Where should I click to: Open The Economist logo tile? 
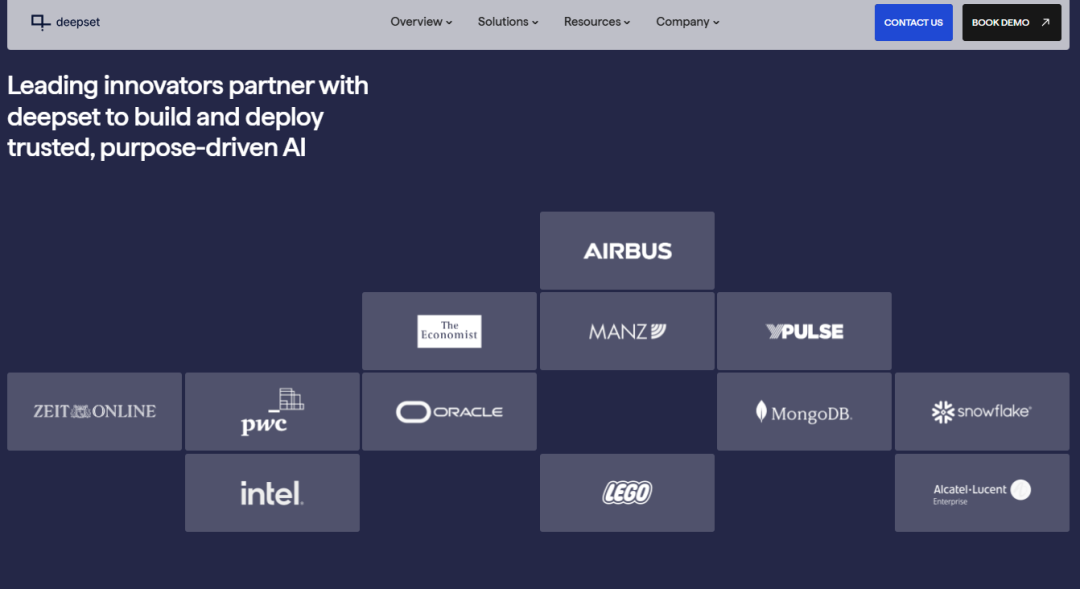pyautogui.click(x=449, y=331)
